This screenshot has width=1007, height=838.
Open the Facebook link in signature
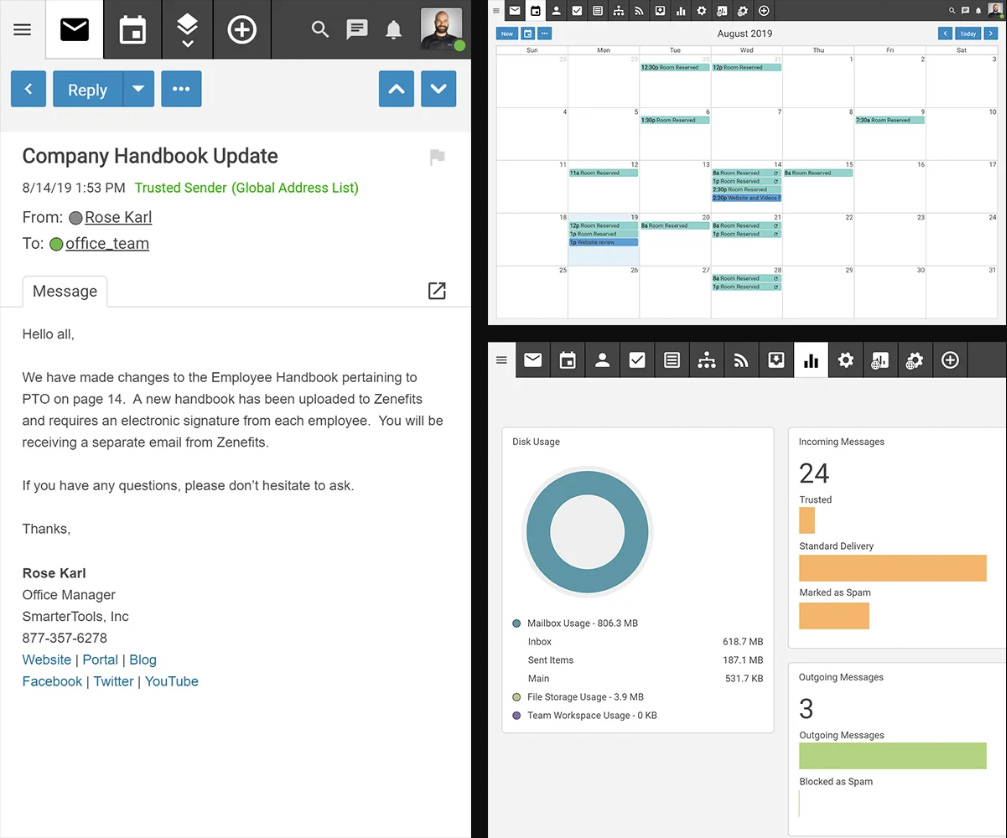[52, 681]
